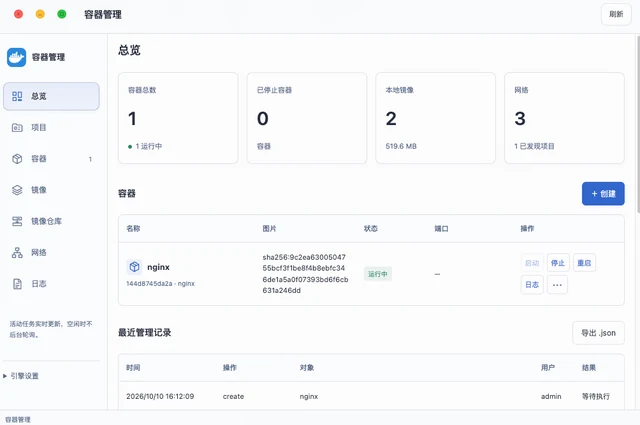Select the 网络 summary card

click(564, 118)
